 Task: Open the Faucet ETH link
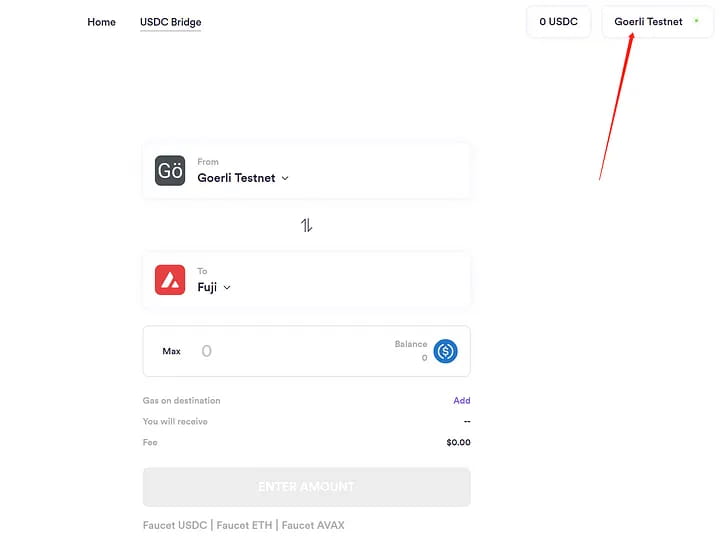(x=244, y=525)
